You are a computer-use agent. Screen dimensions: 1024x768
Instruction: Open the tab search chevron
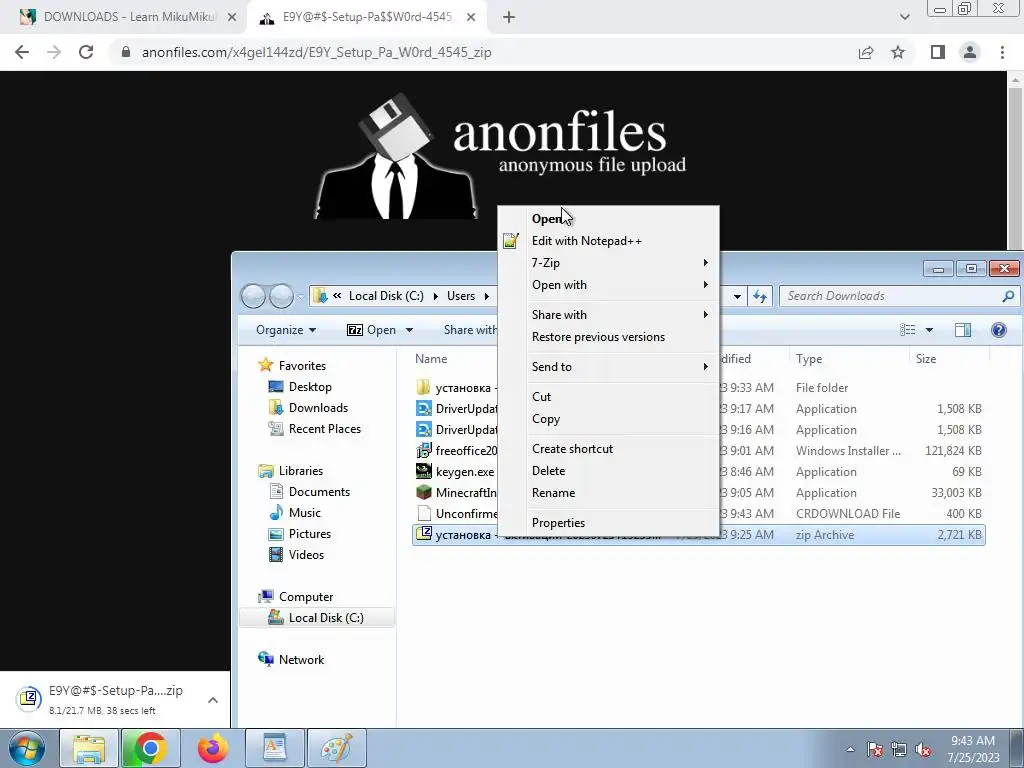[904, 18]
